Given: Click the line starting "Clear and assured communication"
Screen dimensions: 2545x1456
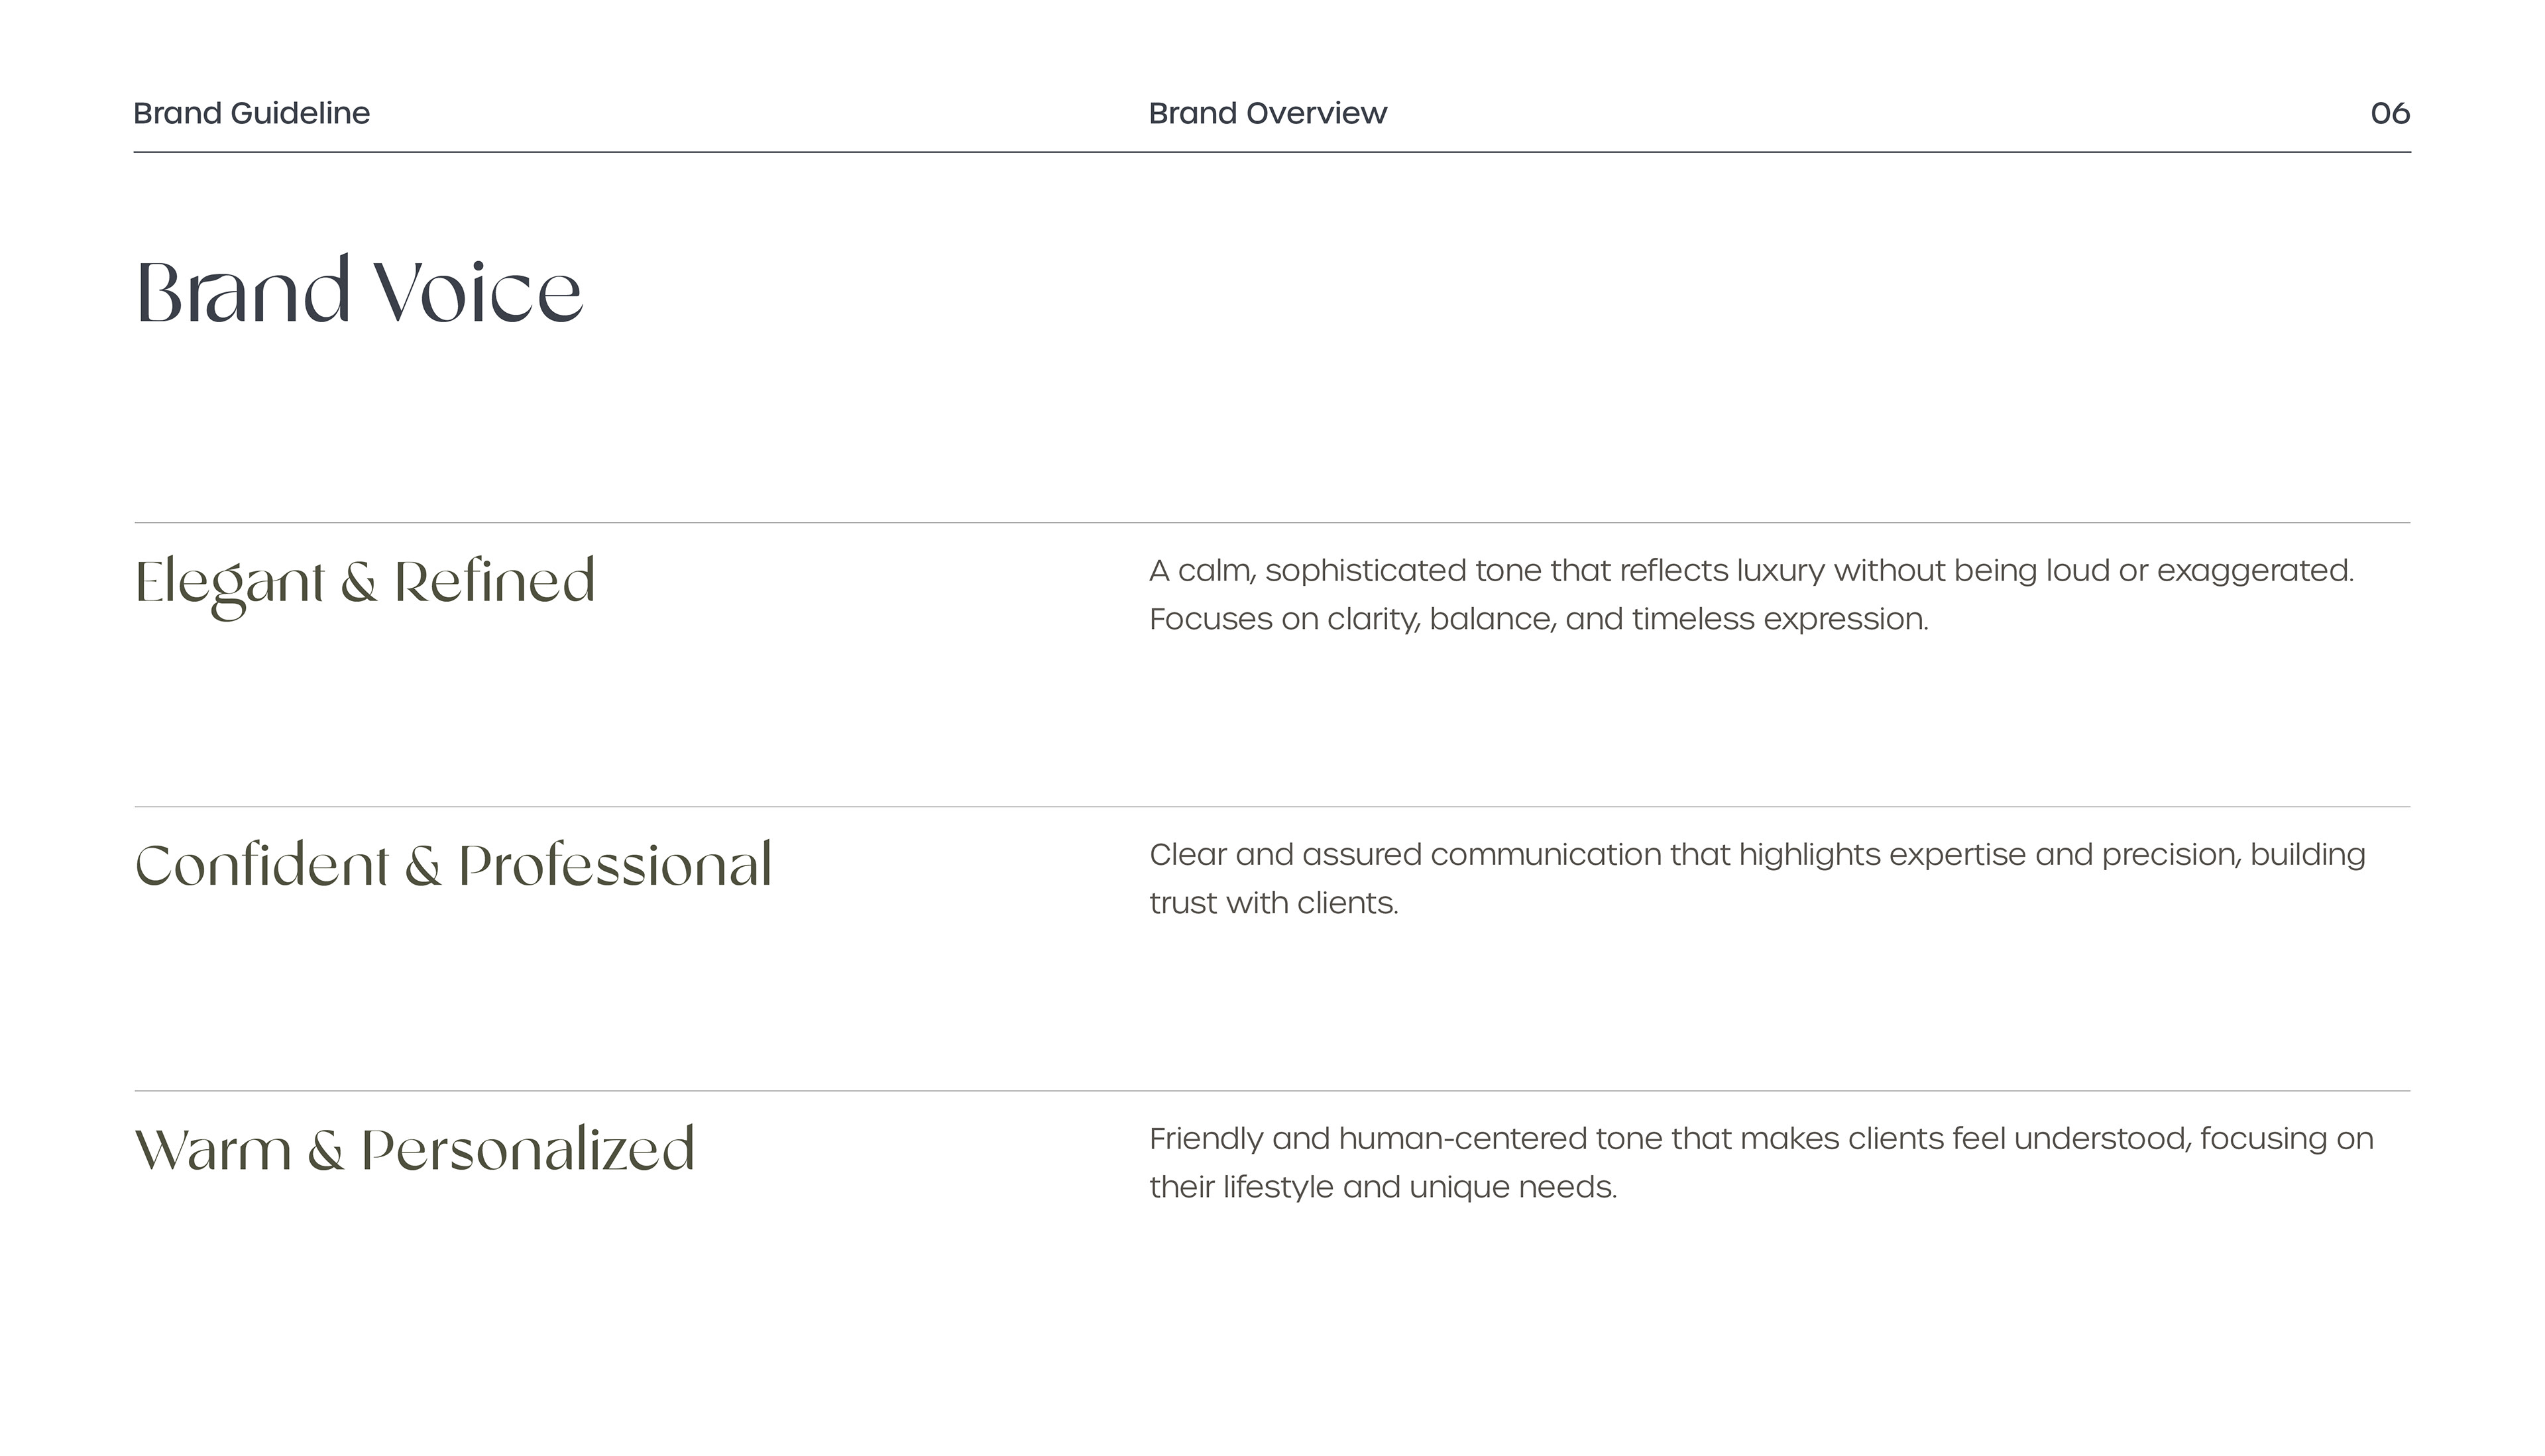Looking at the screenshot, I should coord(1757,855).
